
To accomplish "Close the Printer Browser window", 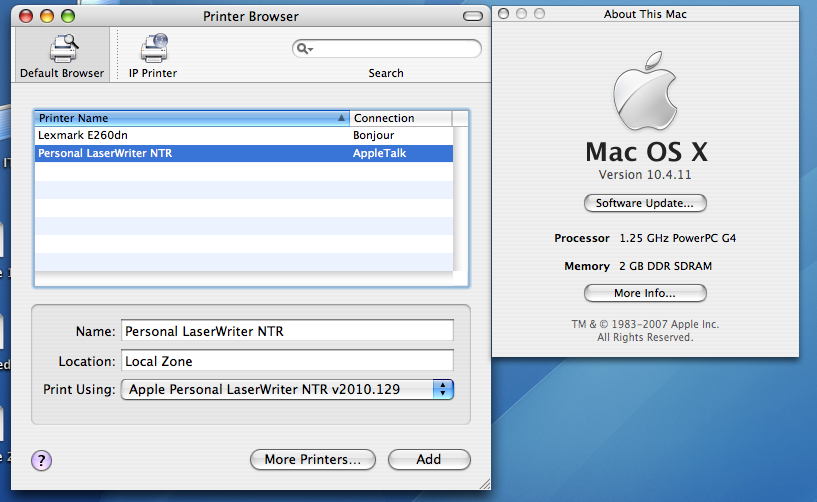I will pyautogui.click(x=26, y=16).
